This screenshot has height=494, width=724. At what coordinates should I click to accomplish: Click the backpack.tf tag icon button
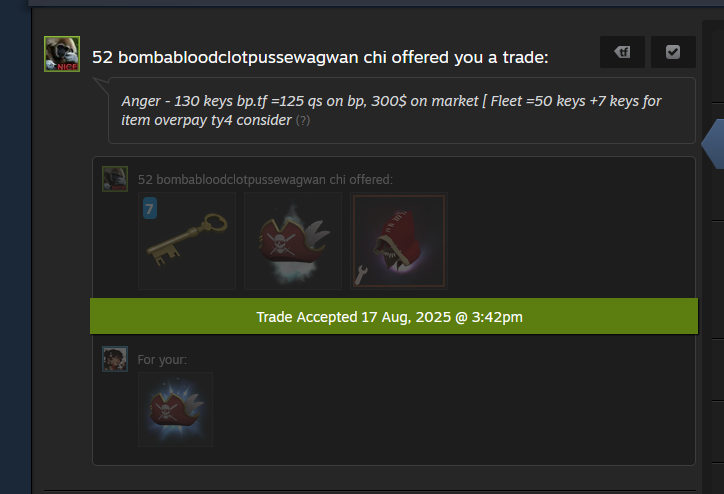(622, 52)
